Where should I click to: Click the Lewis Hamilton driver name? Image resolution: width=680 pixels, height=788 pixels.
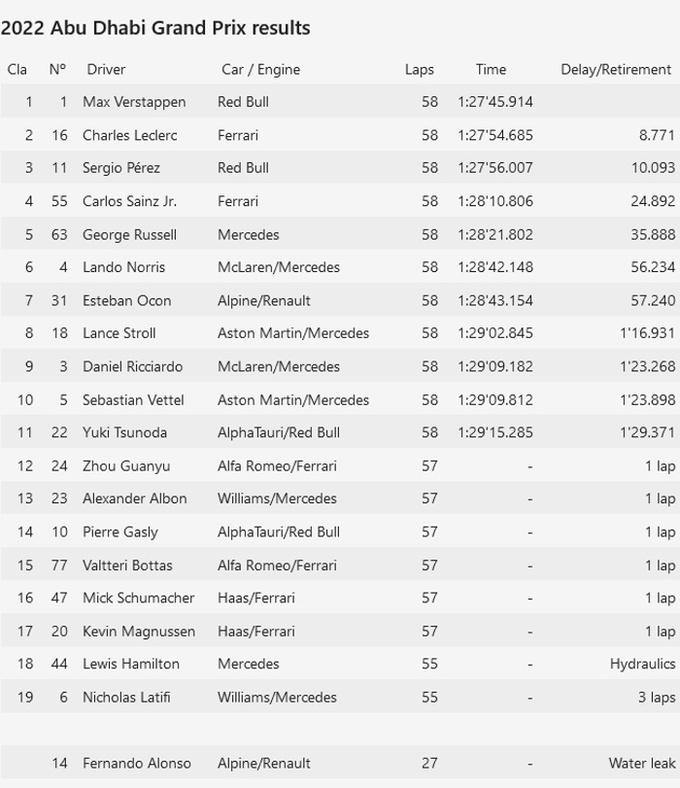pos(131,664)
